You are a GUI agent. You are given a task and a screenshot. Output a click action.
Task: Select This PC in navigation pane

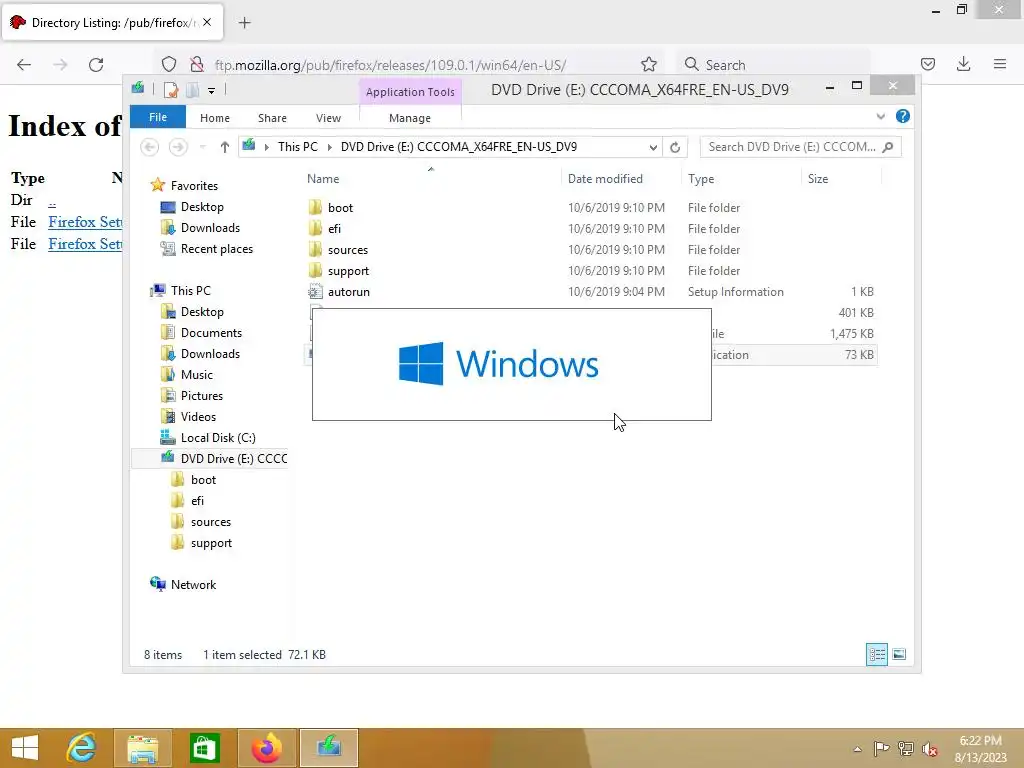(x=190, y=291)
